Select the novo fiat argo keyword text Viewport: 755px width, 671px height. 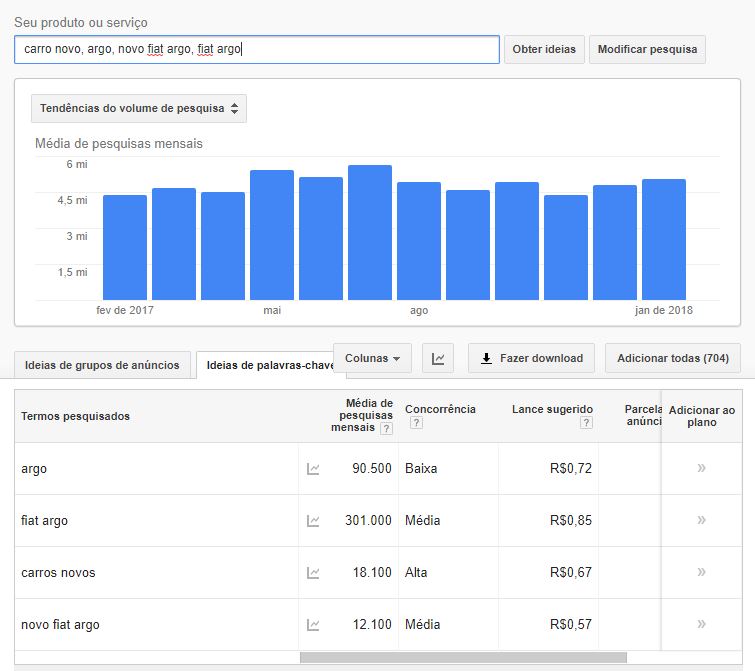pyautogui.click(x=60, y=625)
